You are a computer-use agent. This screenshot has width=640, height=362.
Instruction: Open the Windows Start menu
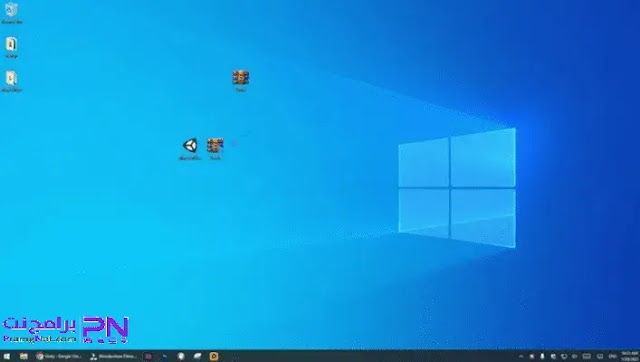pos(7,356)
